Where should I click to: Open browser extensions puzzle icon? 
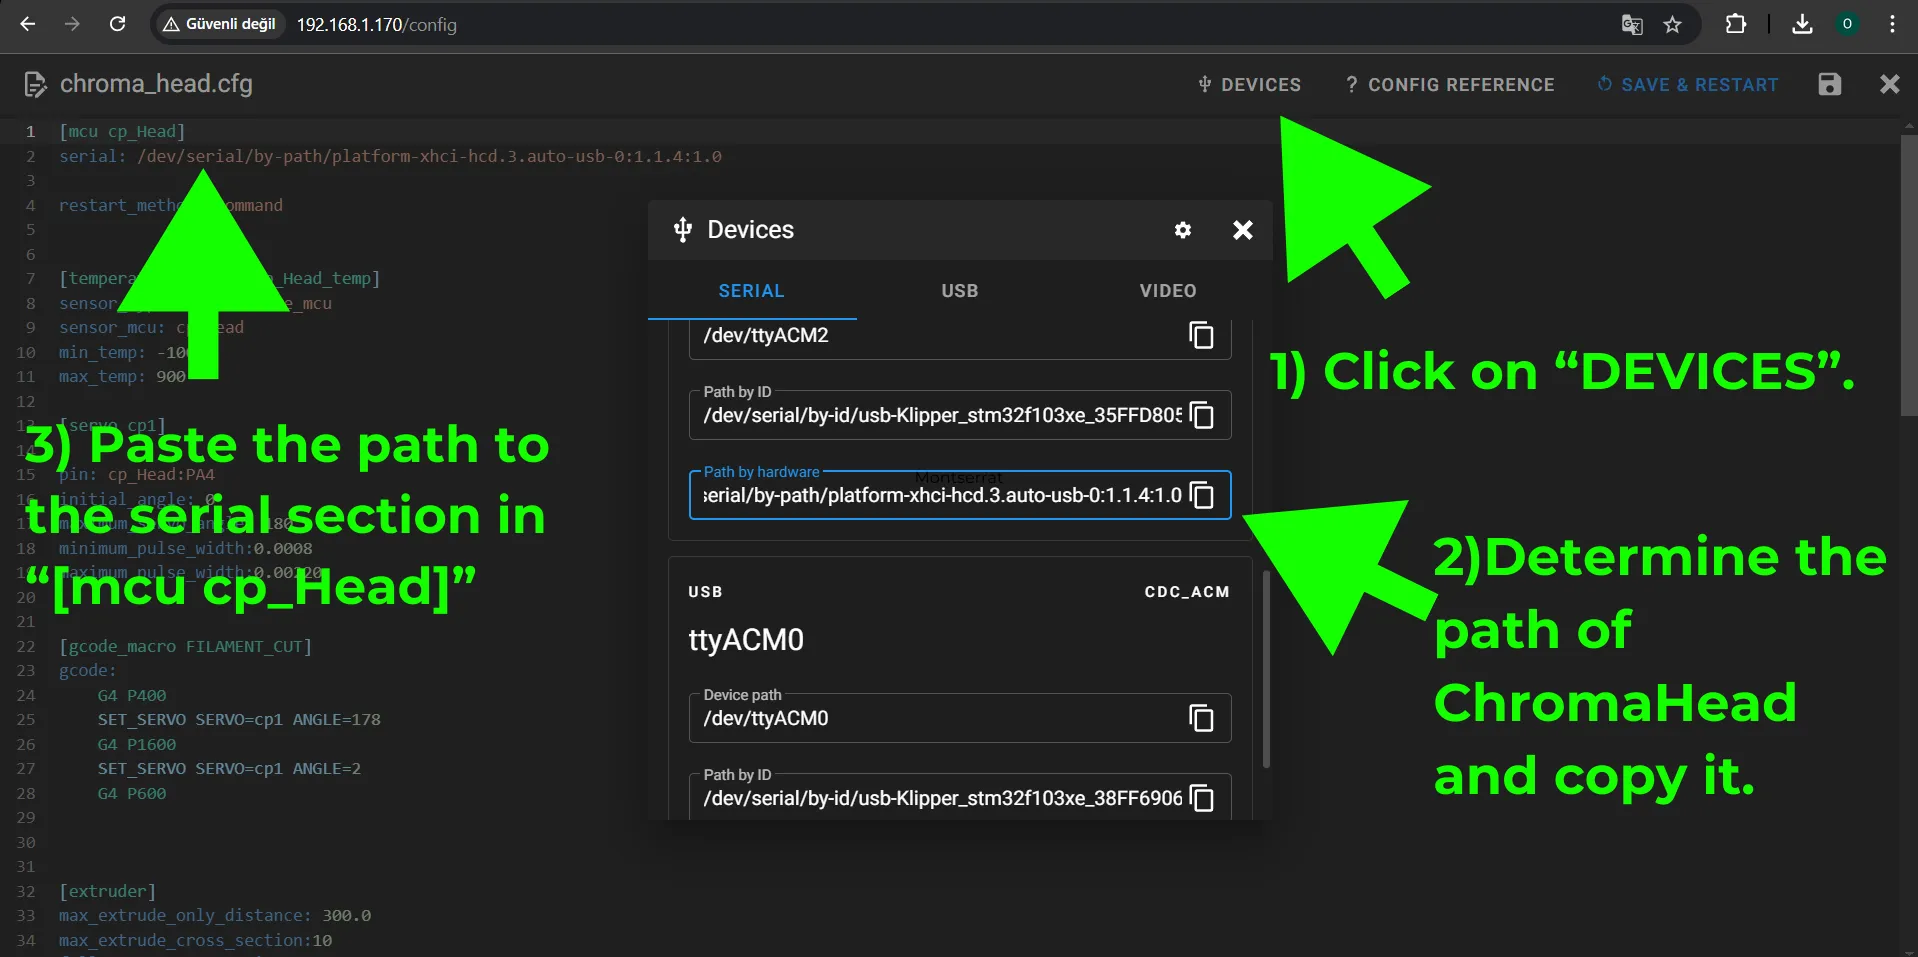tap(1736, 24)
